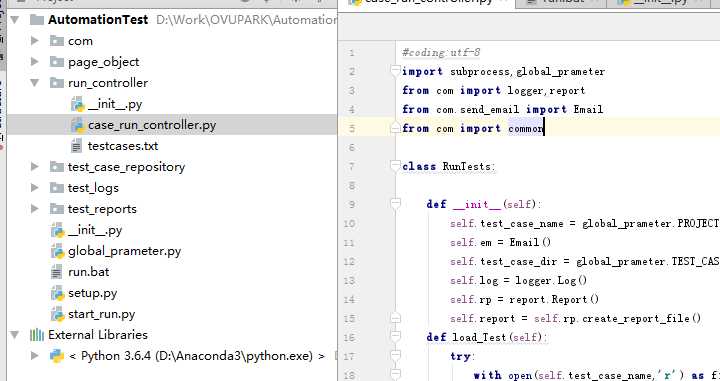Click '#coding:utf-8' comment on line 1
The image size is (720, 381).
tap(441, 52)
